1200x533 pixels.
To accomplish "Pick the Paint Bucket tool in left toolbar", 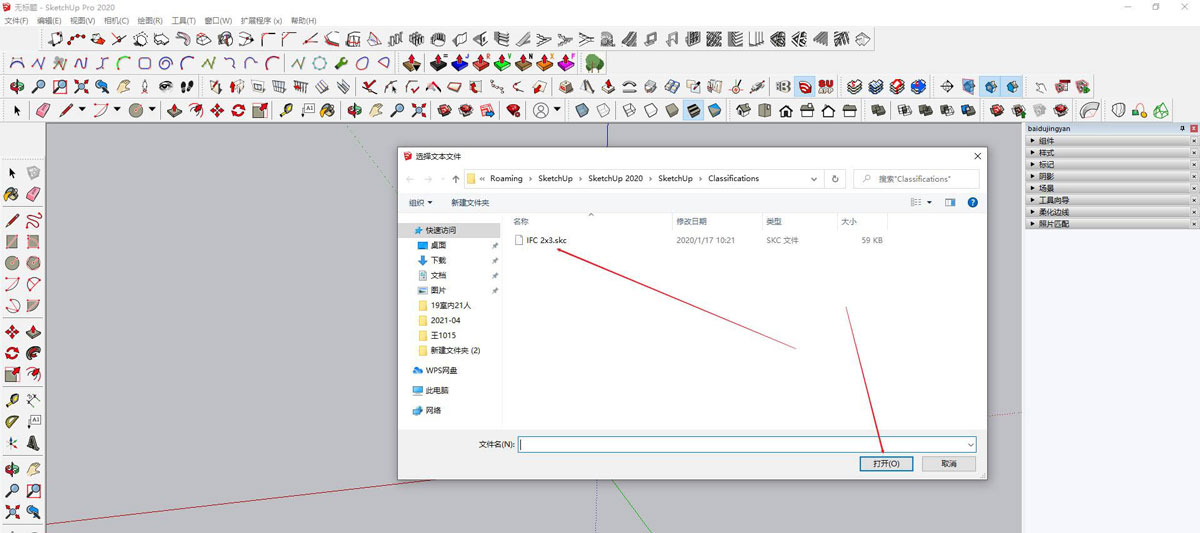I will coord(12,194).
